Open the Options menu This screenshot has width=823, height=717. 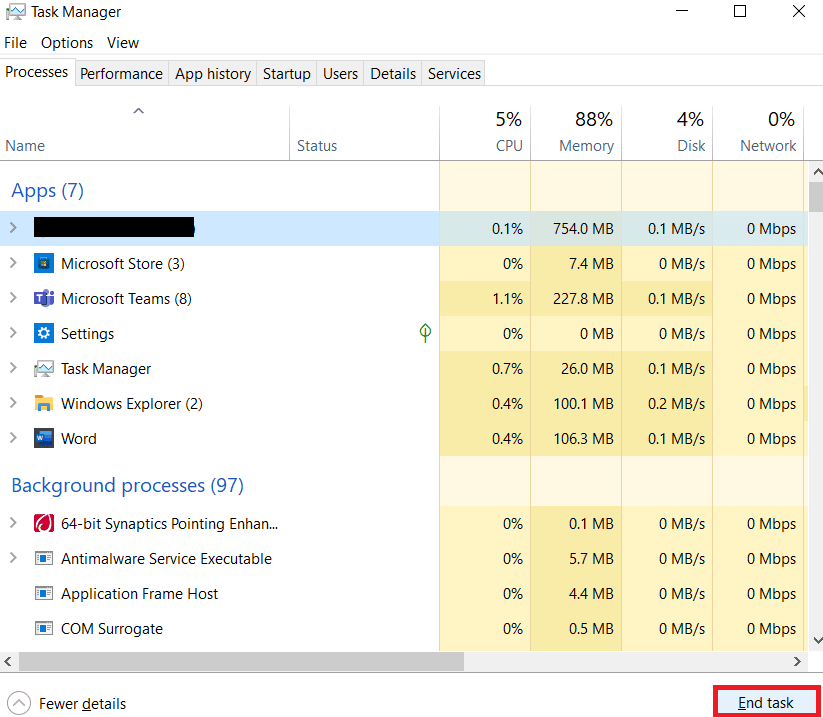point(67,43)
